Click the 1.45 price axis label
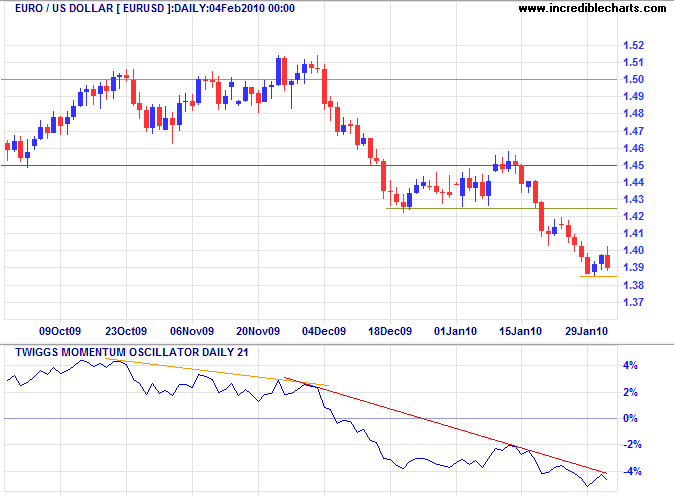 click(x=634, y=165)
